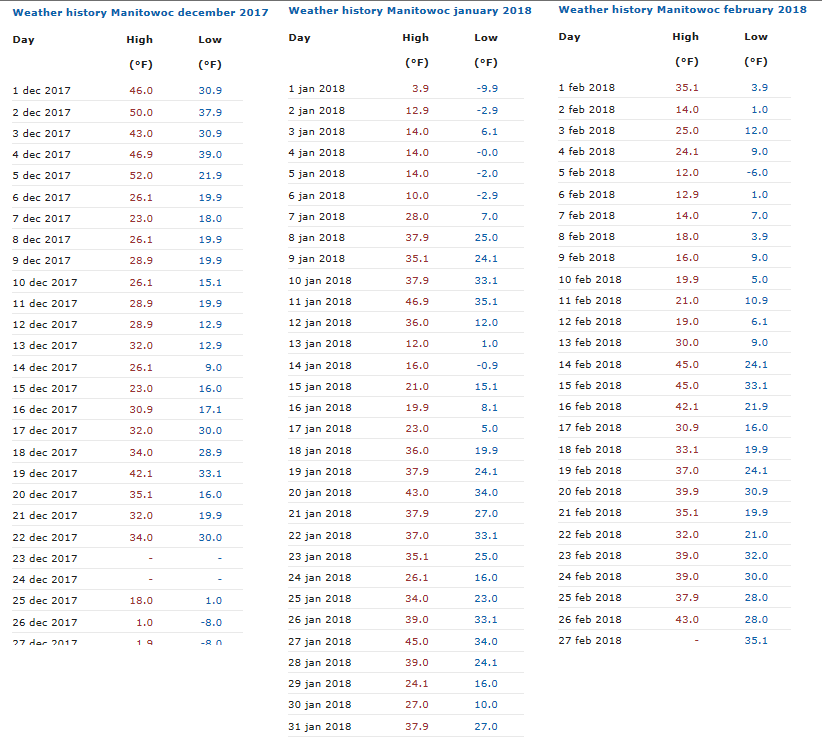The image size is (822, 744).
Task: Click the -9.9 low on 1 jan 2018
Action: point(487,88)
